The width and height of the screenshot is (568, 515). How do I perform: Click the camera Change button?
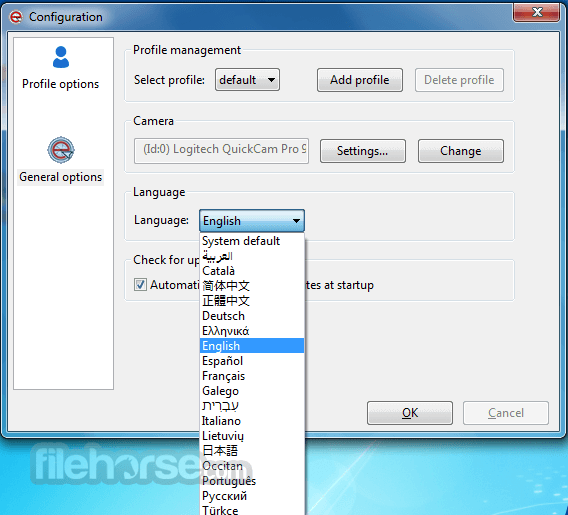(x=461, y=151)
